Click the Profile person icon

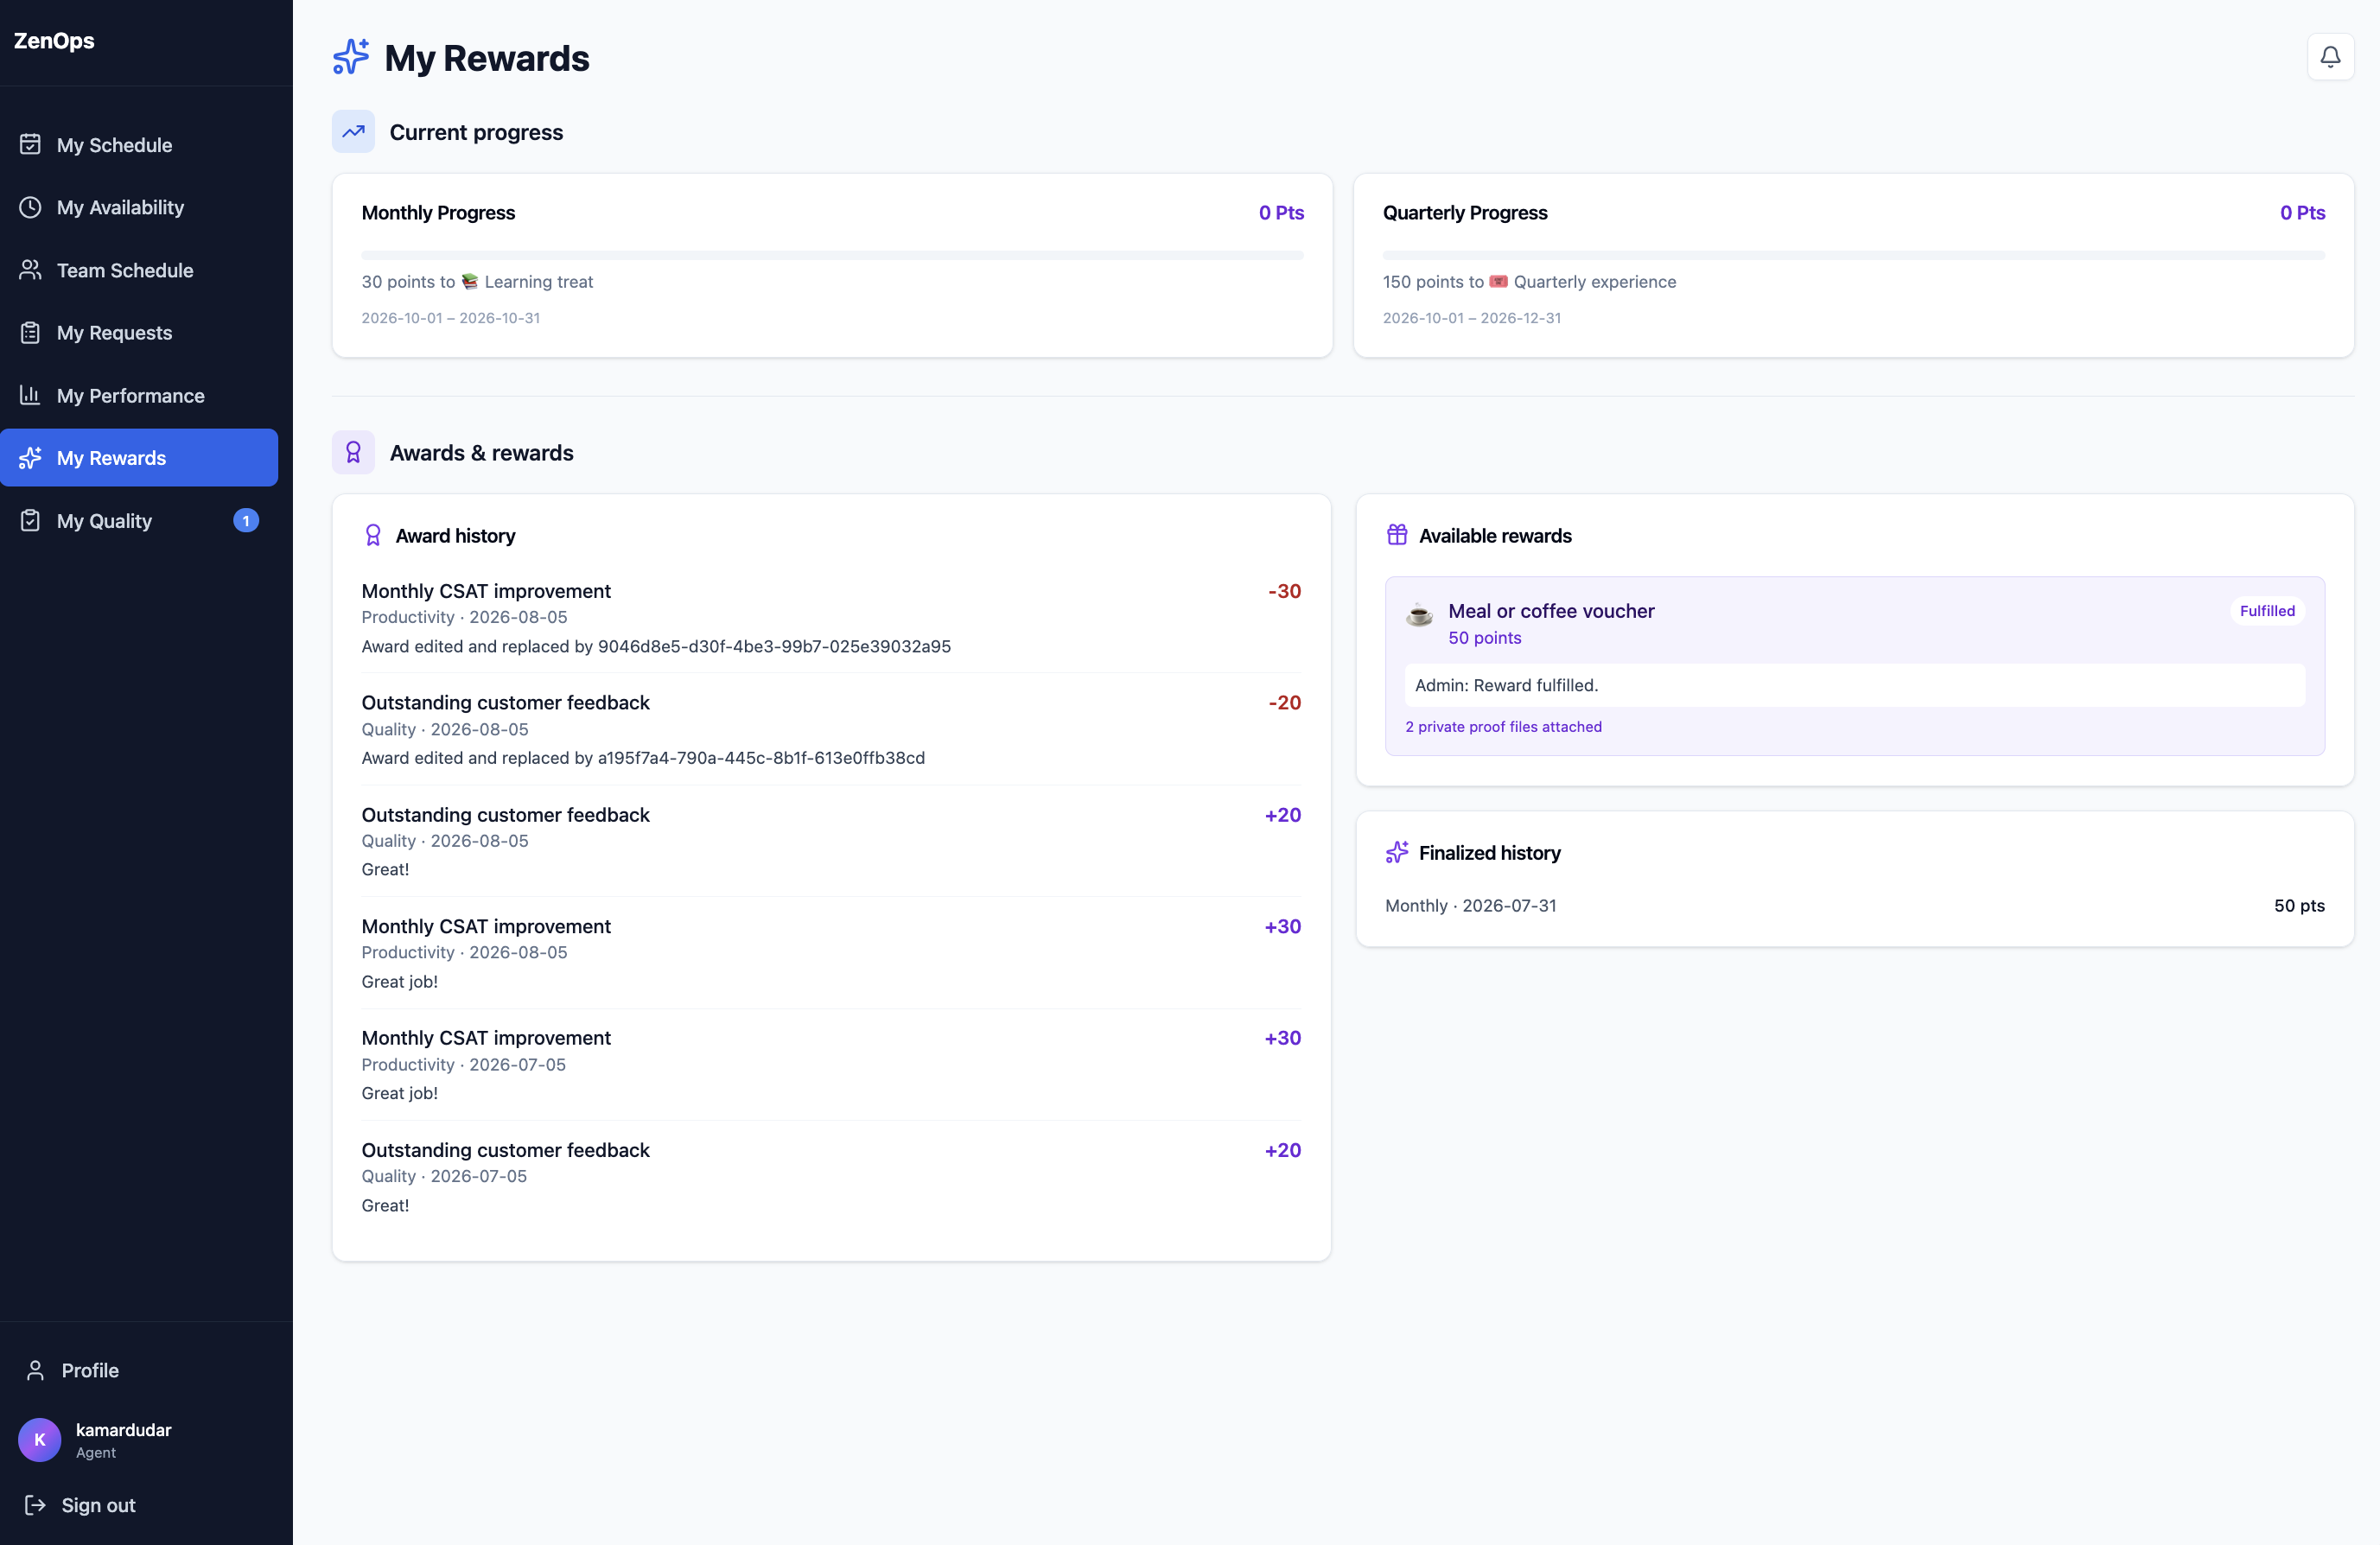tap(35, 1370)
